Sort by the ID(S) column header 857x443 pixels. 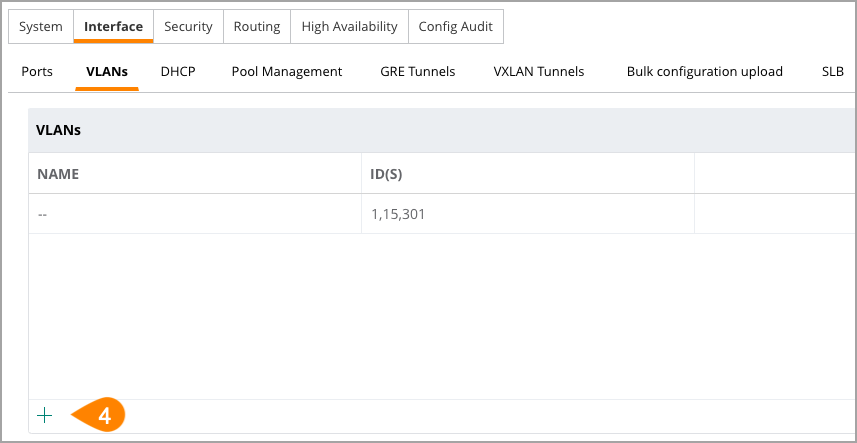pos(386,174)
